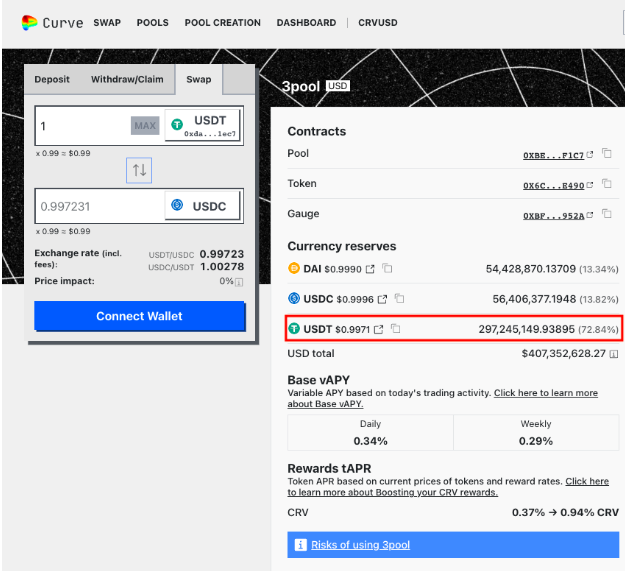Click the DAI coin icon in reserves
The image size is (625, 579).
point(294,268)
